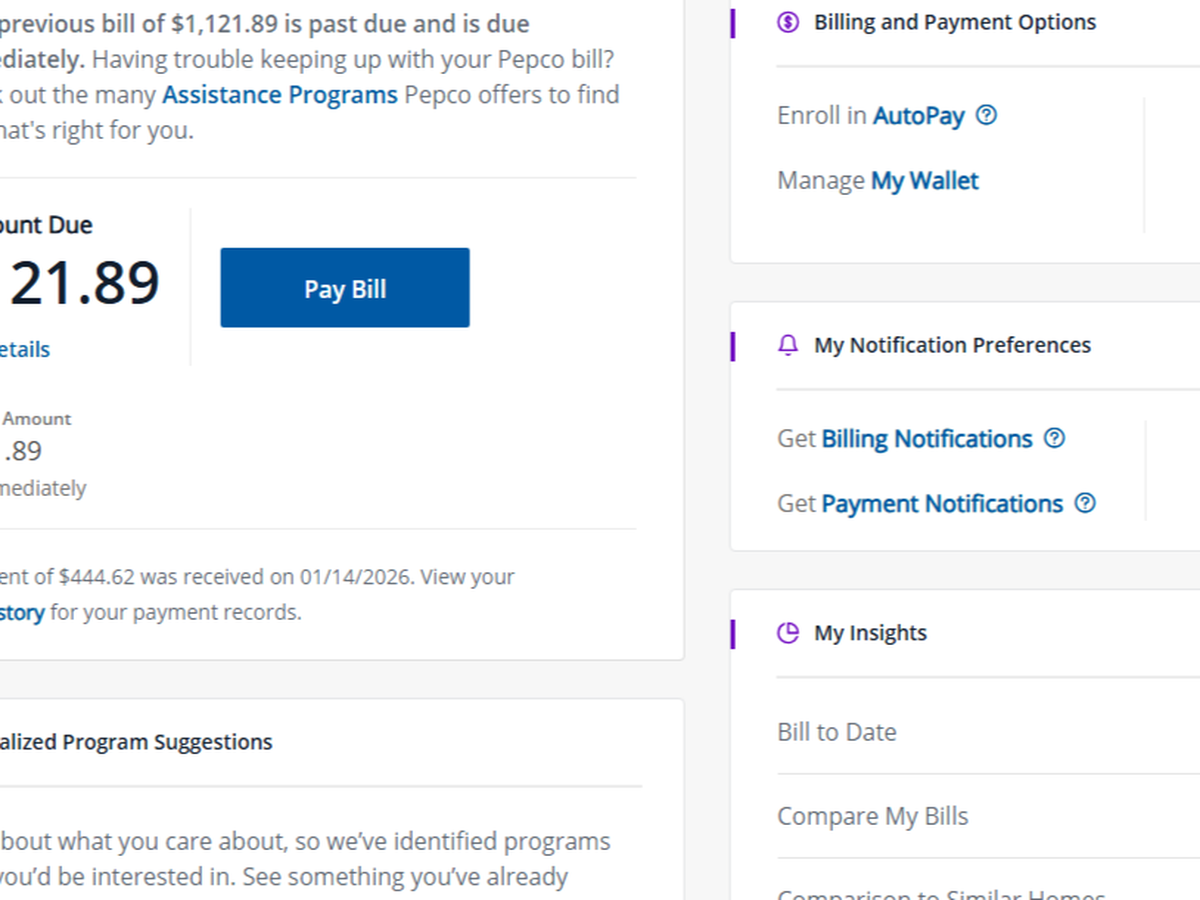Click the notification bell icon
The width and height of the screenshot is (1200, 900).
coord(788,345)
